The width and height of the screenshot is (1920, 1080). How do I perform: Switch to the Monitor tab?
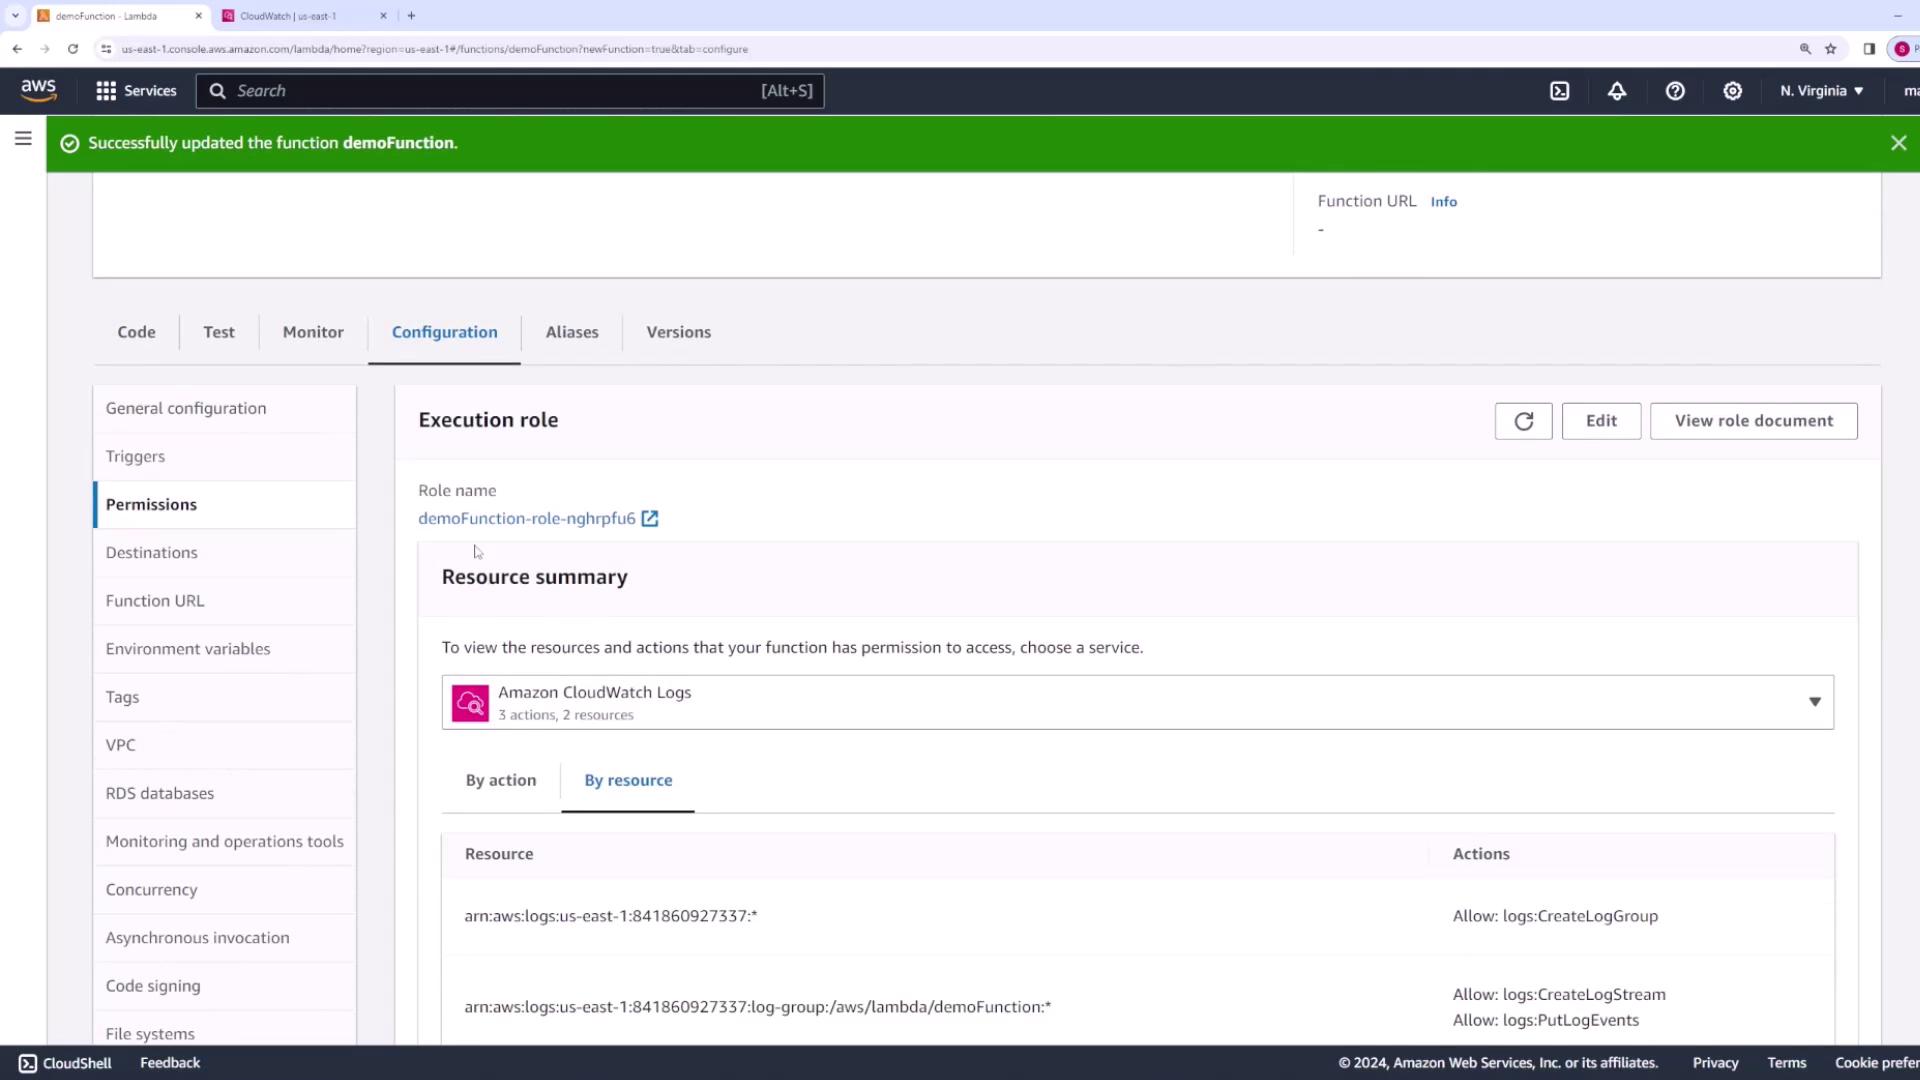(313, 332)
